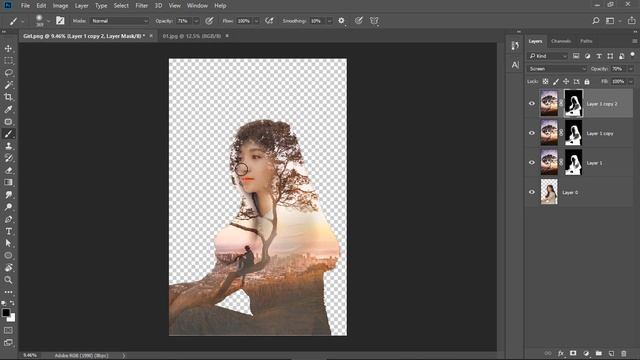This screenshot has height=360, width=640.
Task: Open the Flow value dropdown
Action: click(x=257, y=21)
